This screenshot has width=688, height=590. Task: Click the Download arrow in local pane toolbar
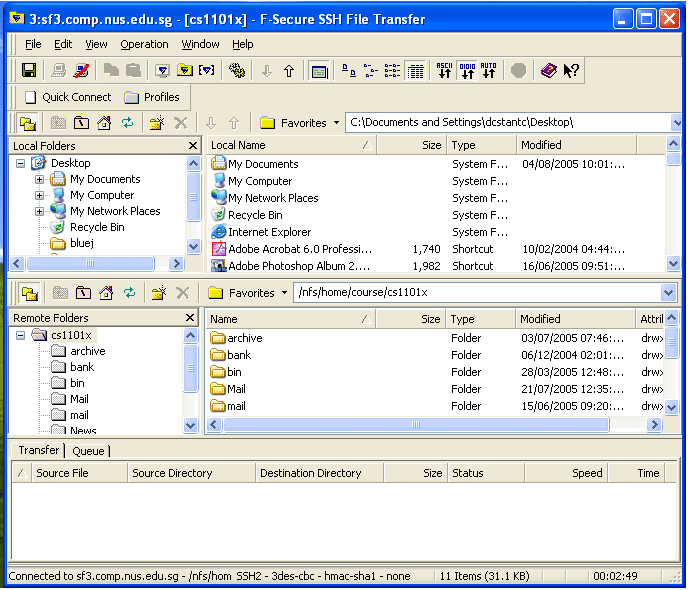(x=211, y=123)
